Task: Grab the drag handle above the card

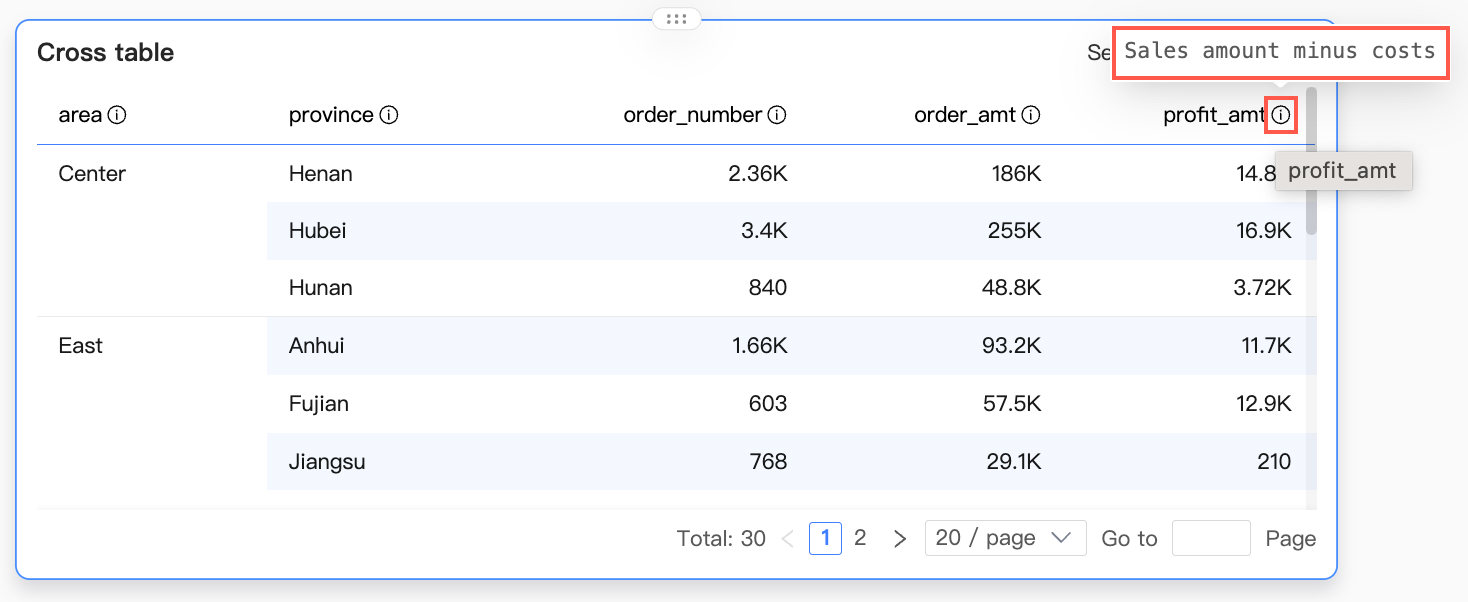Action: 676,18
